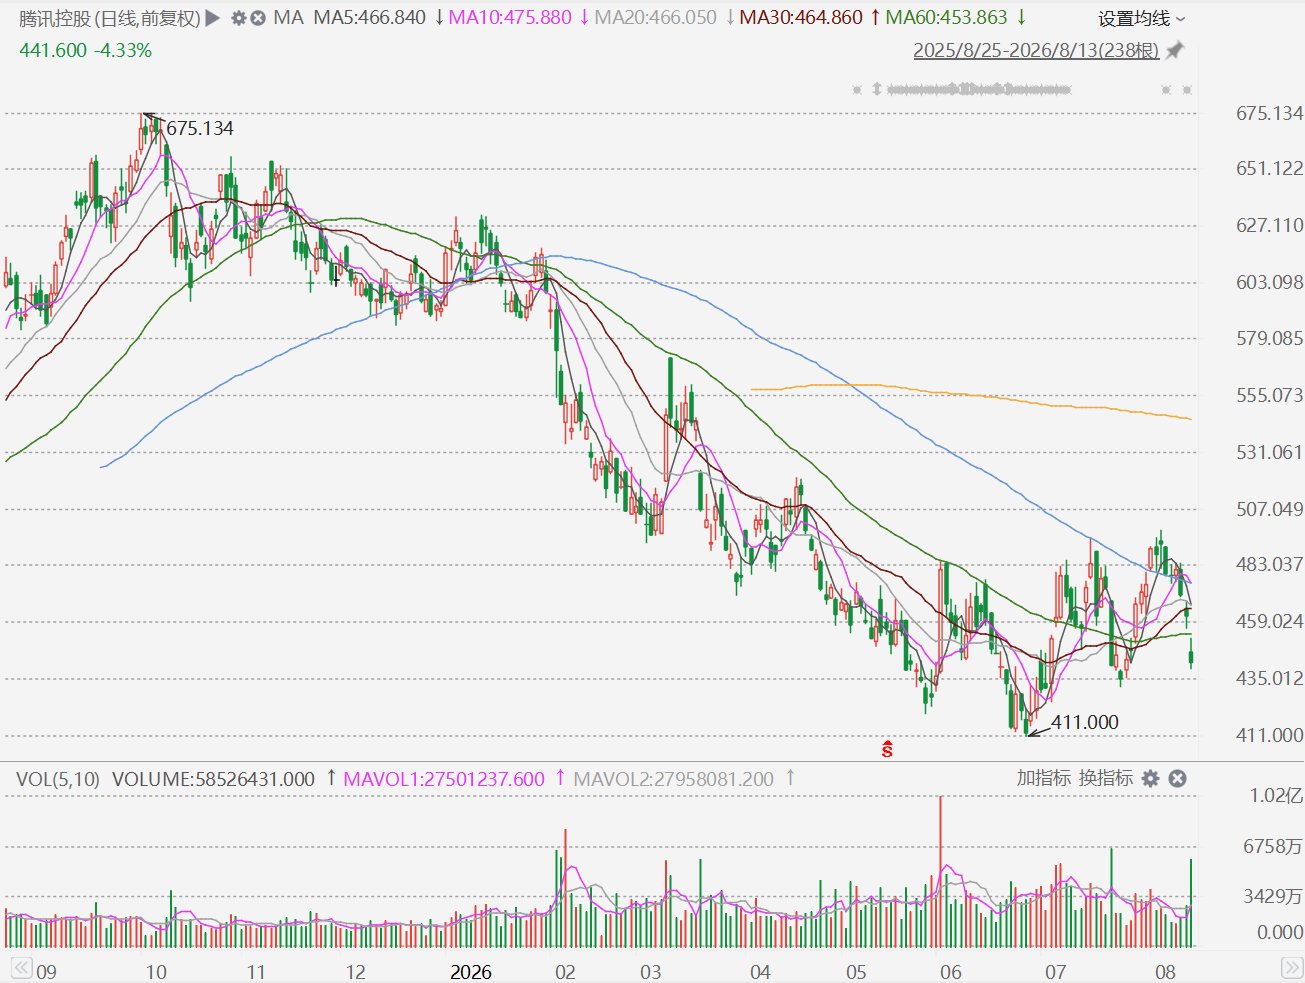
Task: Open volume indicator settings gear
Action: click(x=1150, y=778)
